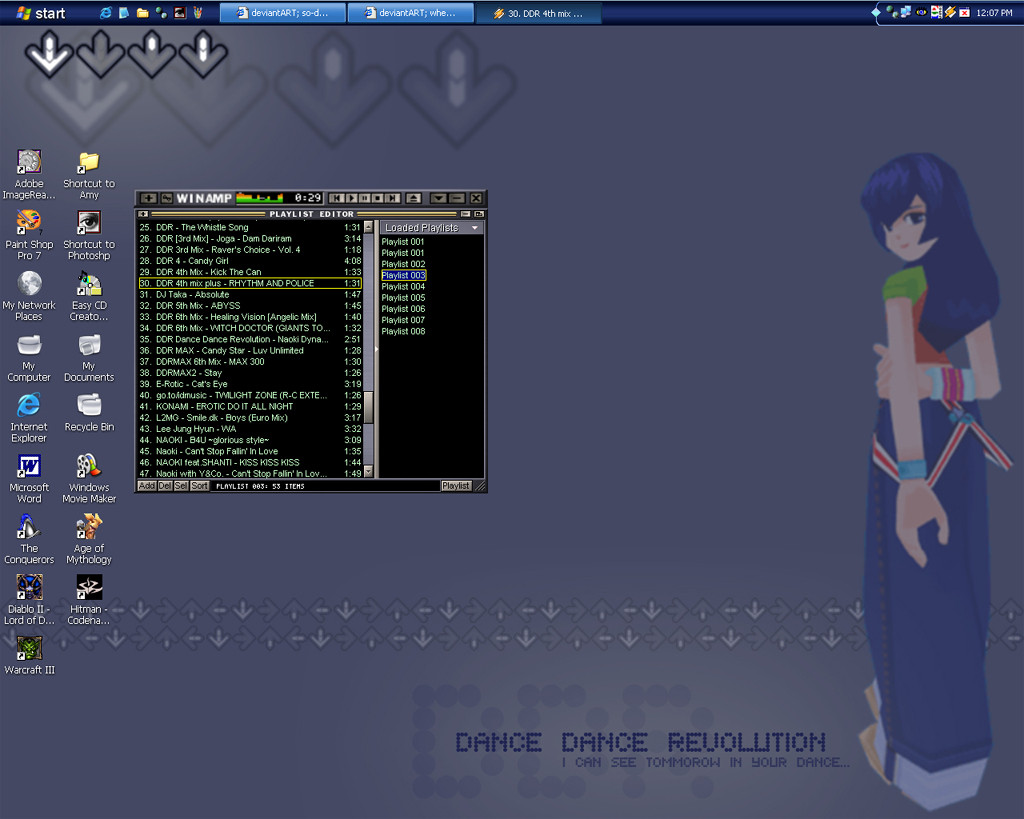Image resolution: width=1024 pixels, height=819 pixels.
Task: Stop playback in Winamp
Action: (377, 198)
